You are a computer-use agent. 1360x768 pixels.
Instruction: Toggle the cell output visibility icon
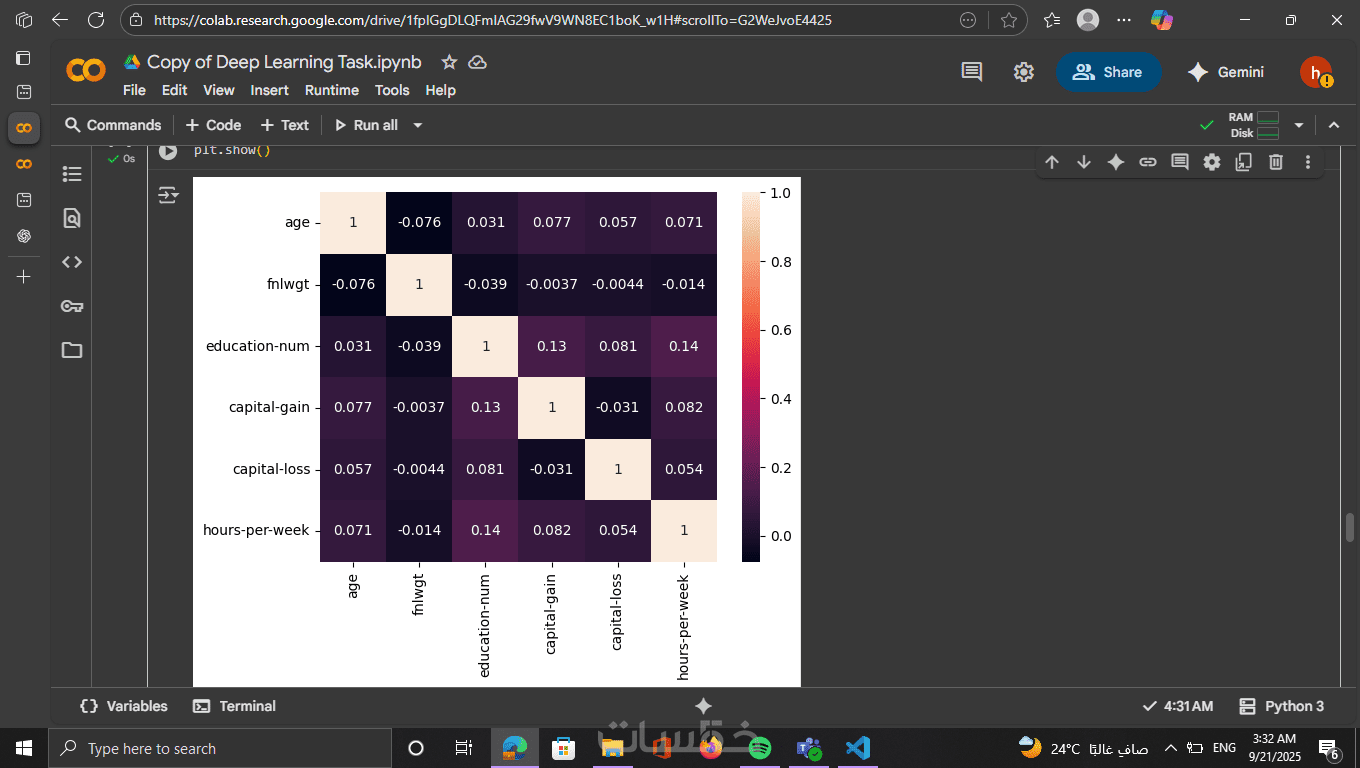168,195
